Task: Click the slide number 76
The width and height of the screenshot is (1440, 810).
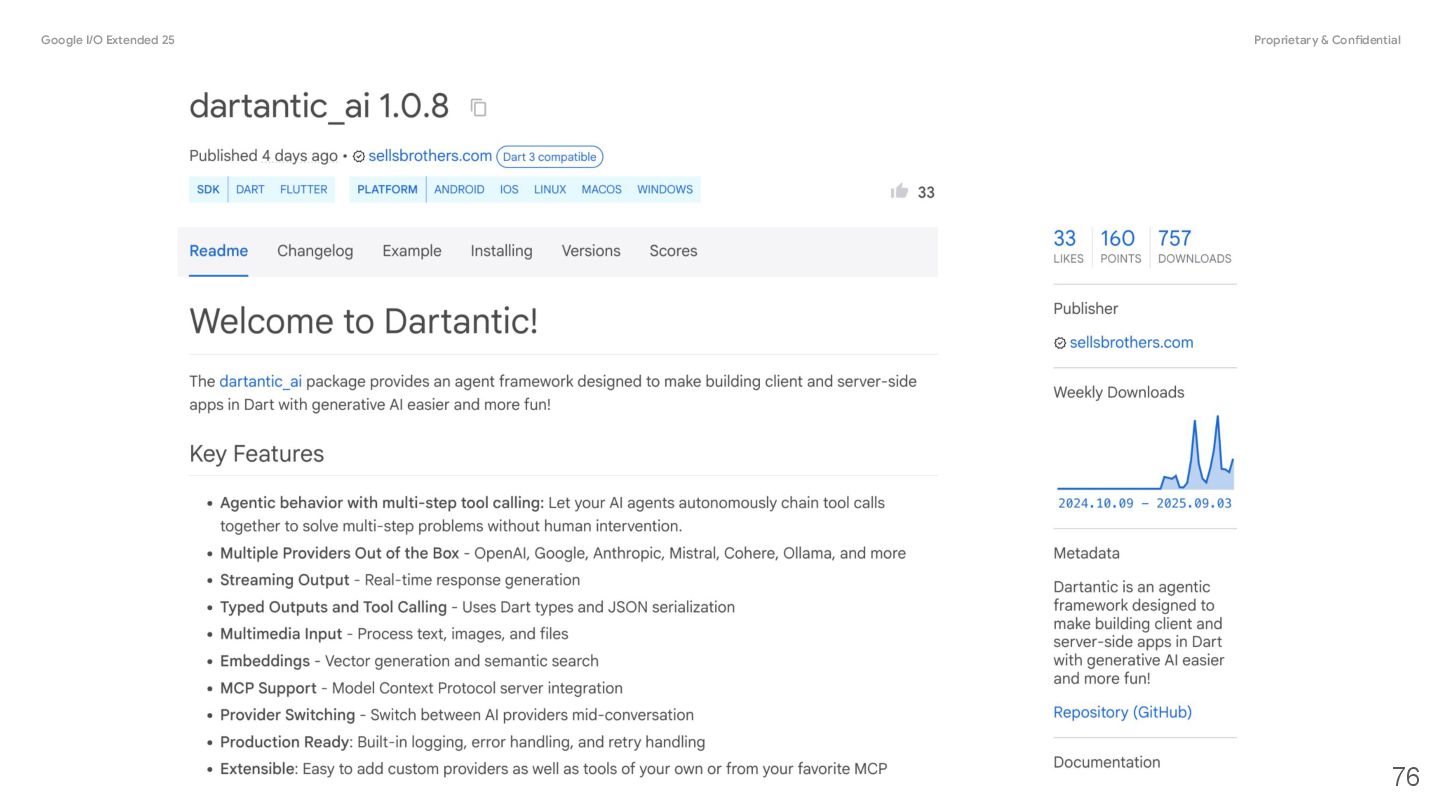Action: pyautogui.click(x=1405, y=777)
